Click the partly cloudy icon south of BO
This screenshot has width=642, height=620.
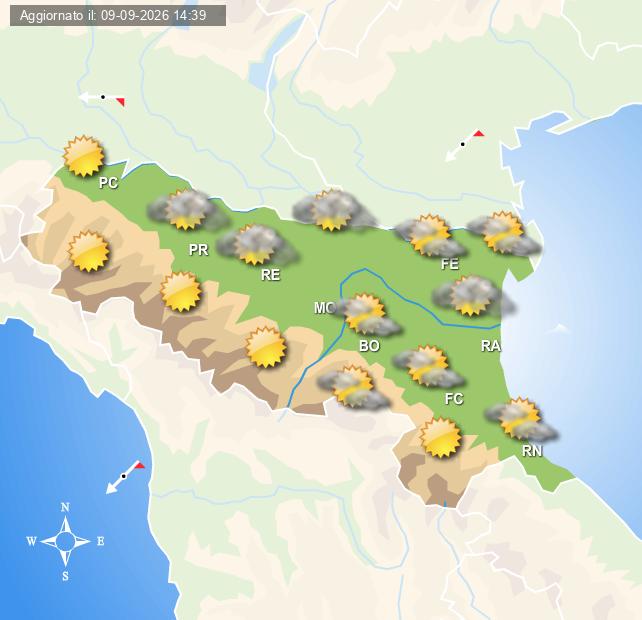pos(354,387)
